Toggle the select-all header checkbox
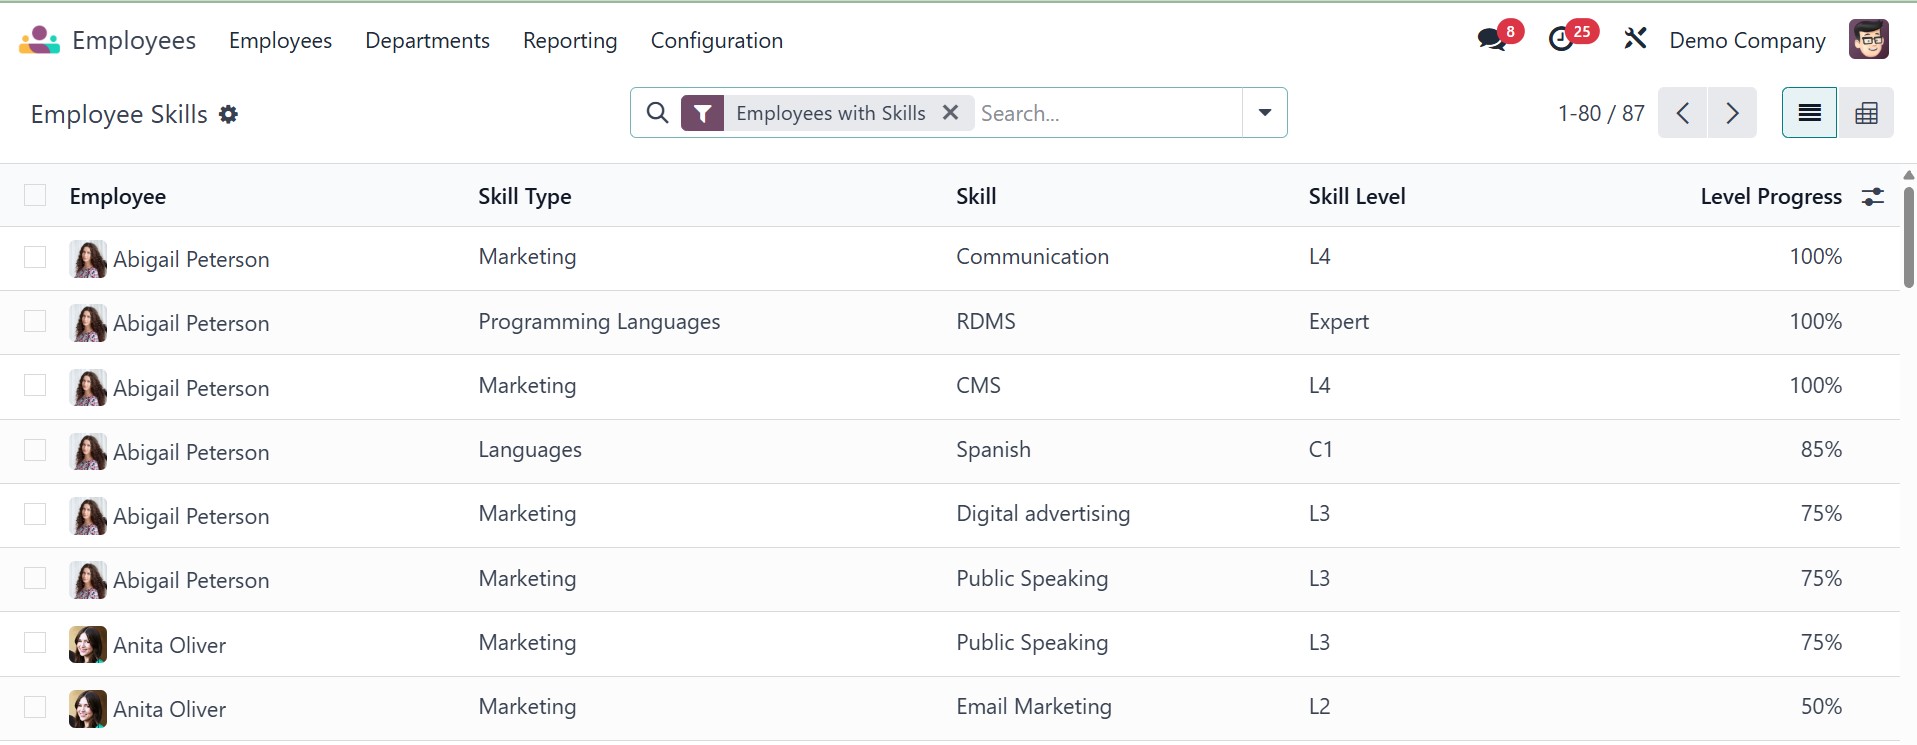Viewport: 1917px width, 745px height. pos(35,196)
